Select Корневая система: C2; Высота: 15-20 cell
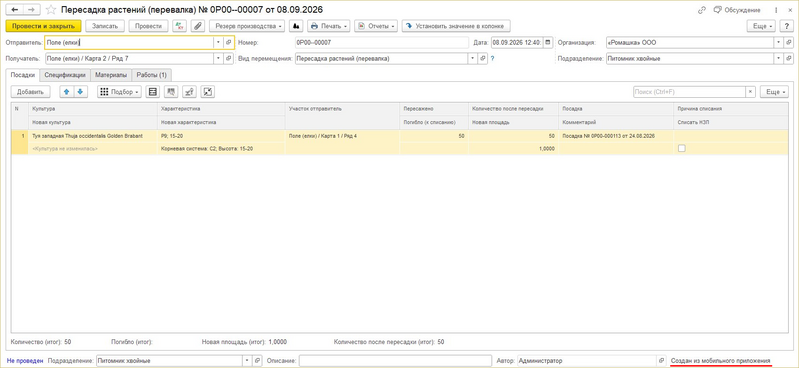This screenshot has width=799, height=368. (x=222, y=148)
